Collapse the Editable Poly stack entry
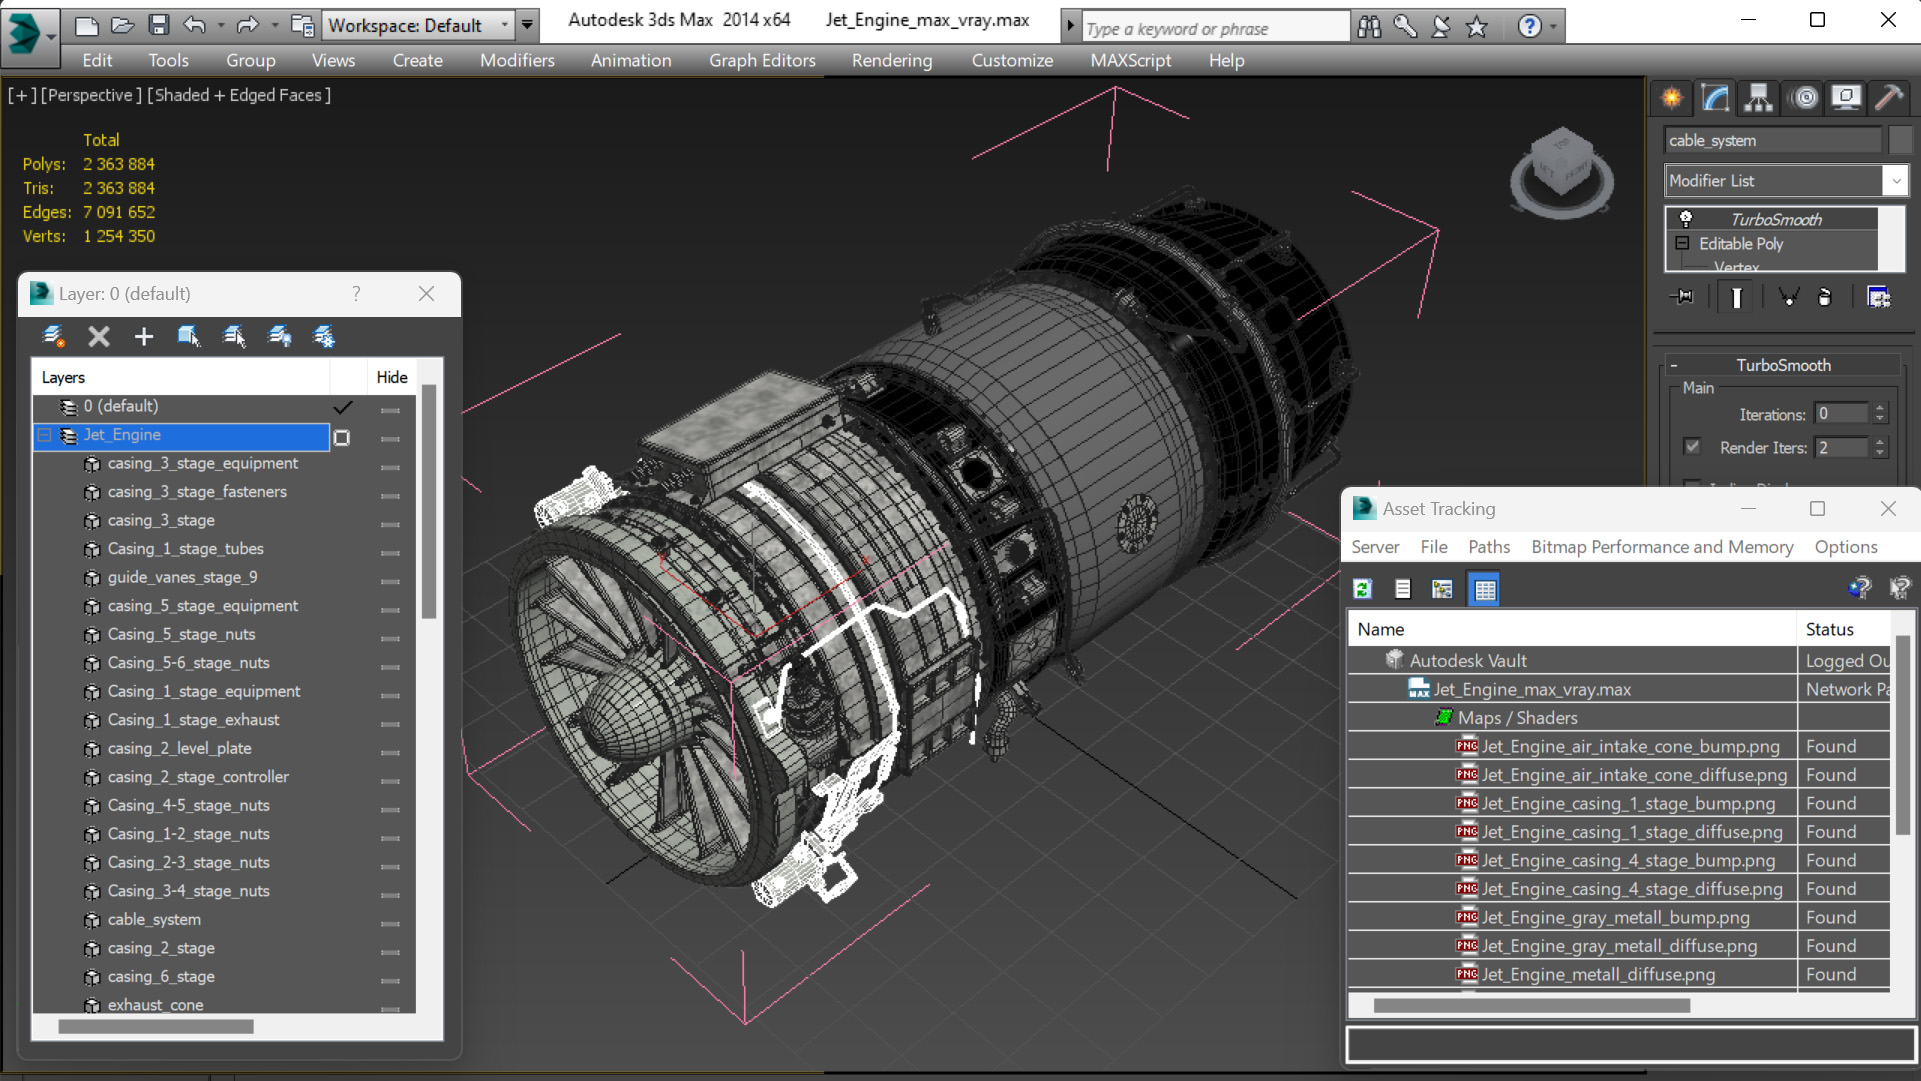The height and width of the screenshot is (1081, 1921). click(1682, 243)
